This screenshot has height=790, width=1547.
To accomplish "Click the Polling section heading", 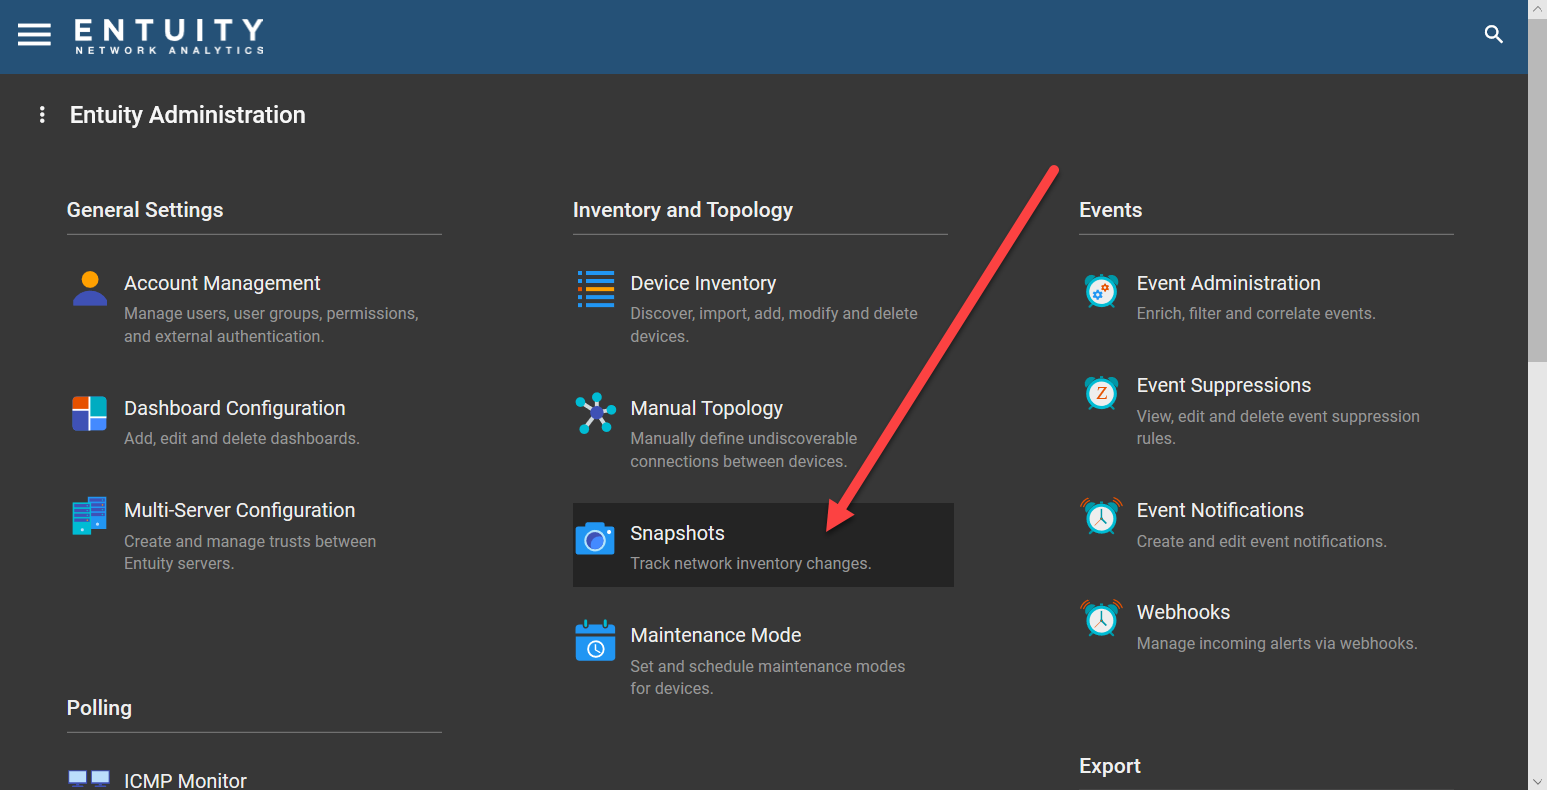I will (x=99, y=708).
